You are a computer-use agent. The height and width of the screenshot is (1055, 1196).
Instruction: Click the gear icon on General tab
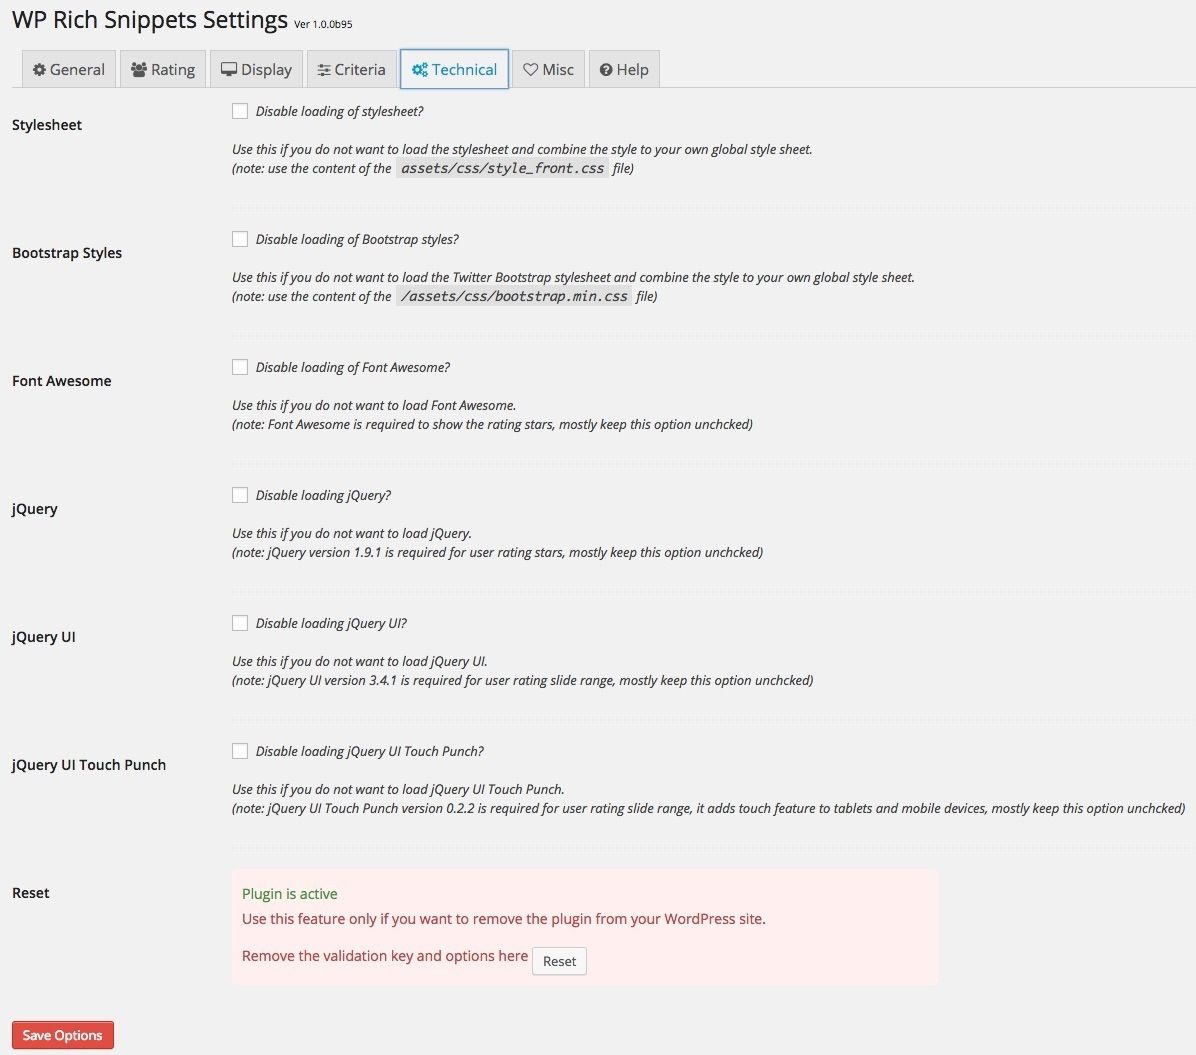pyautogui.click(x=39, y=69)
